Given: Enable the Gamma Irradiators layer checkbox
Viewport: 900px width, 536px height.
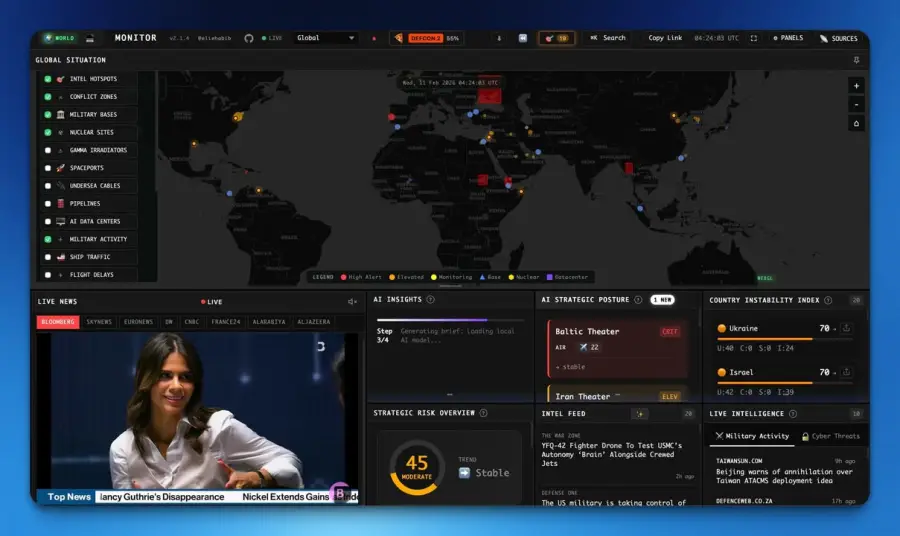Looking at the screenshot, I should pyautogui.click(x=48, y=150).
